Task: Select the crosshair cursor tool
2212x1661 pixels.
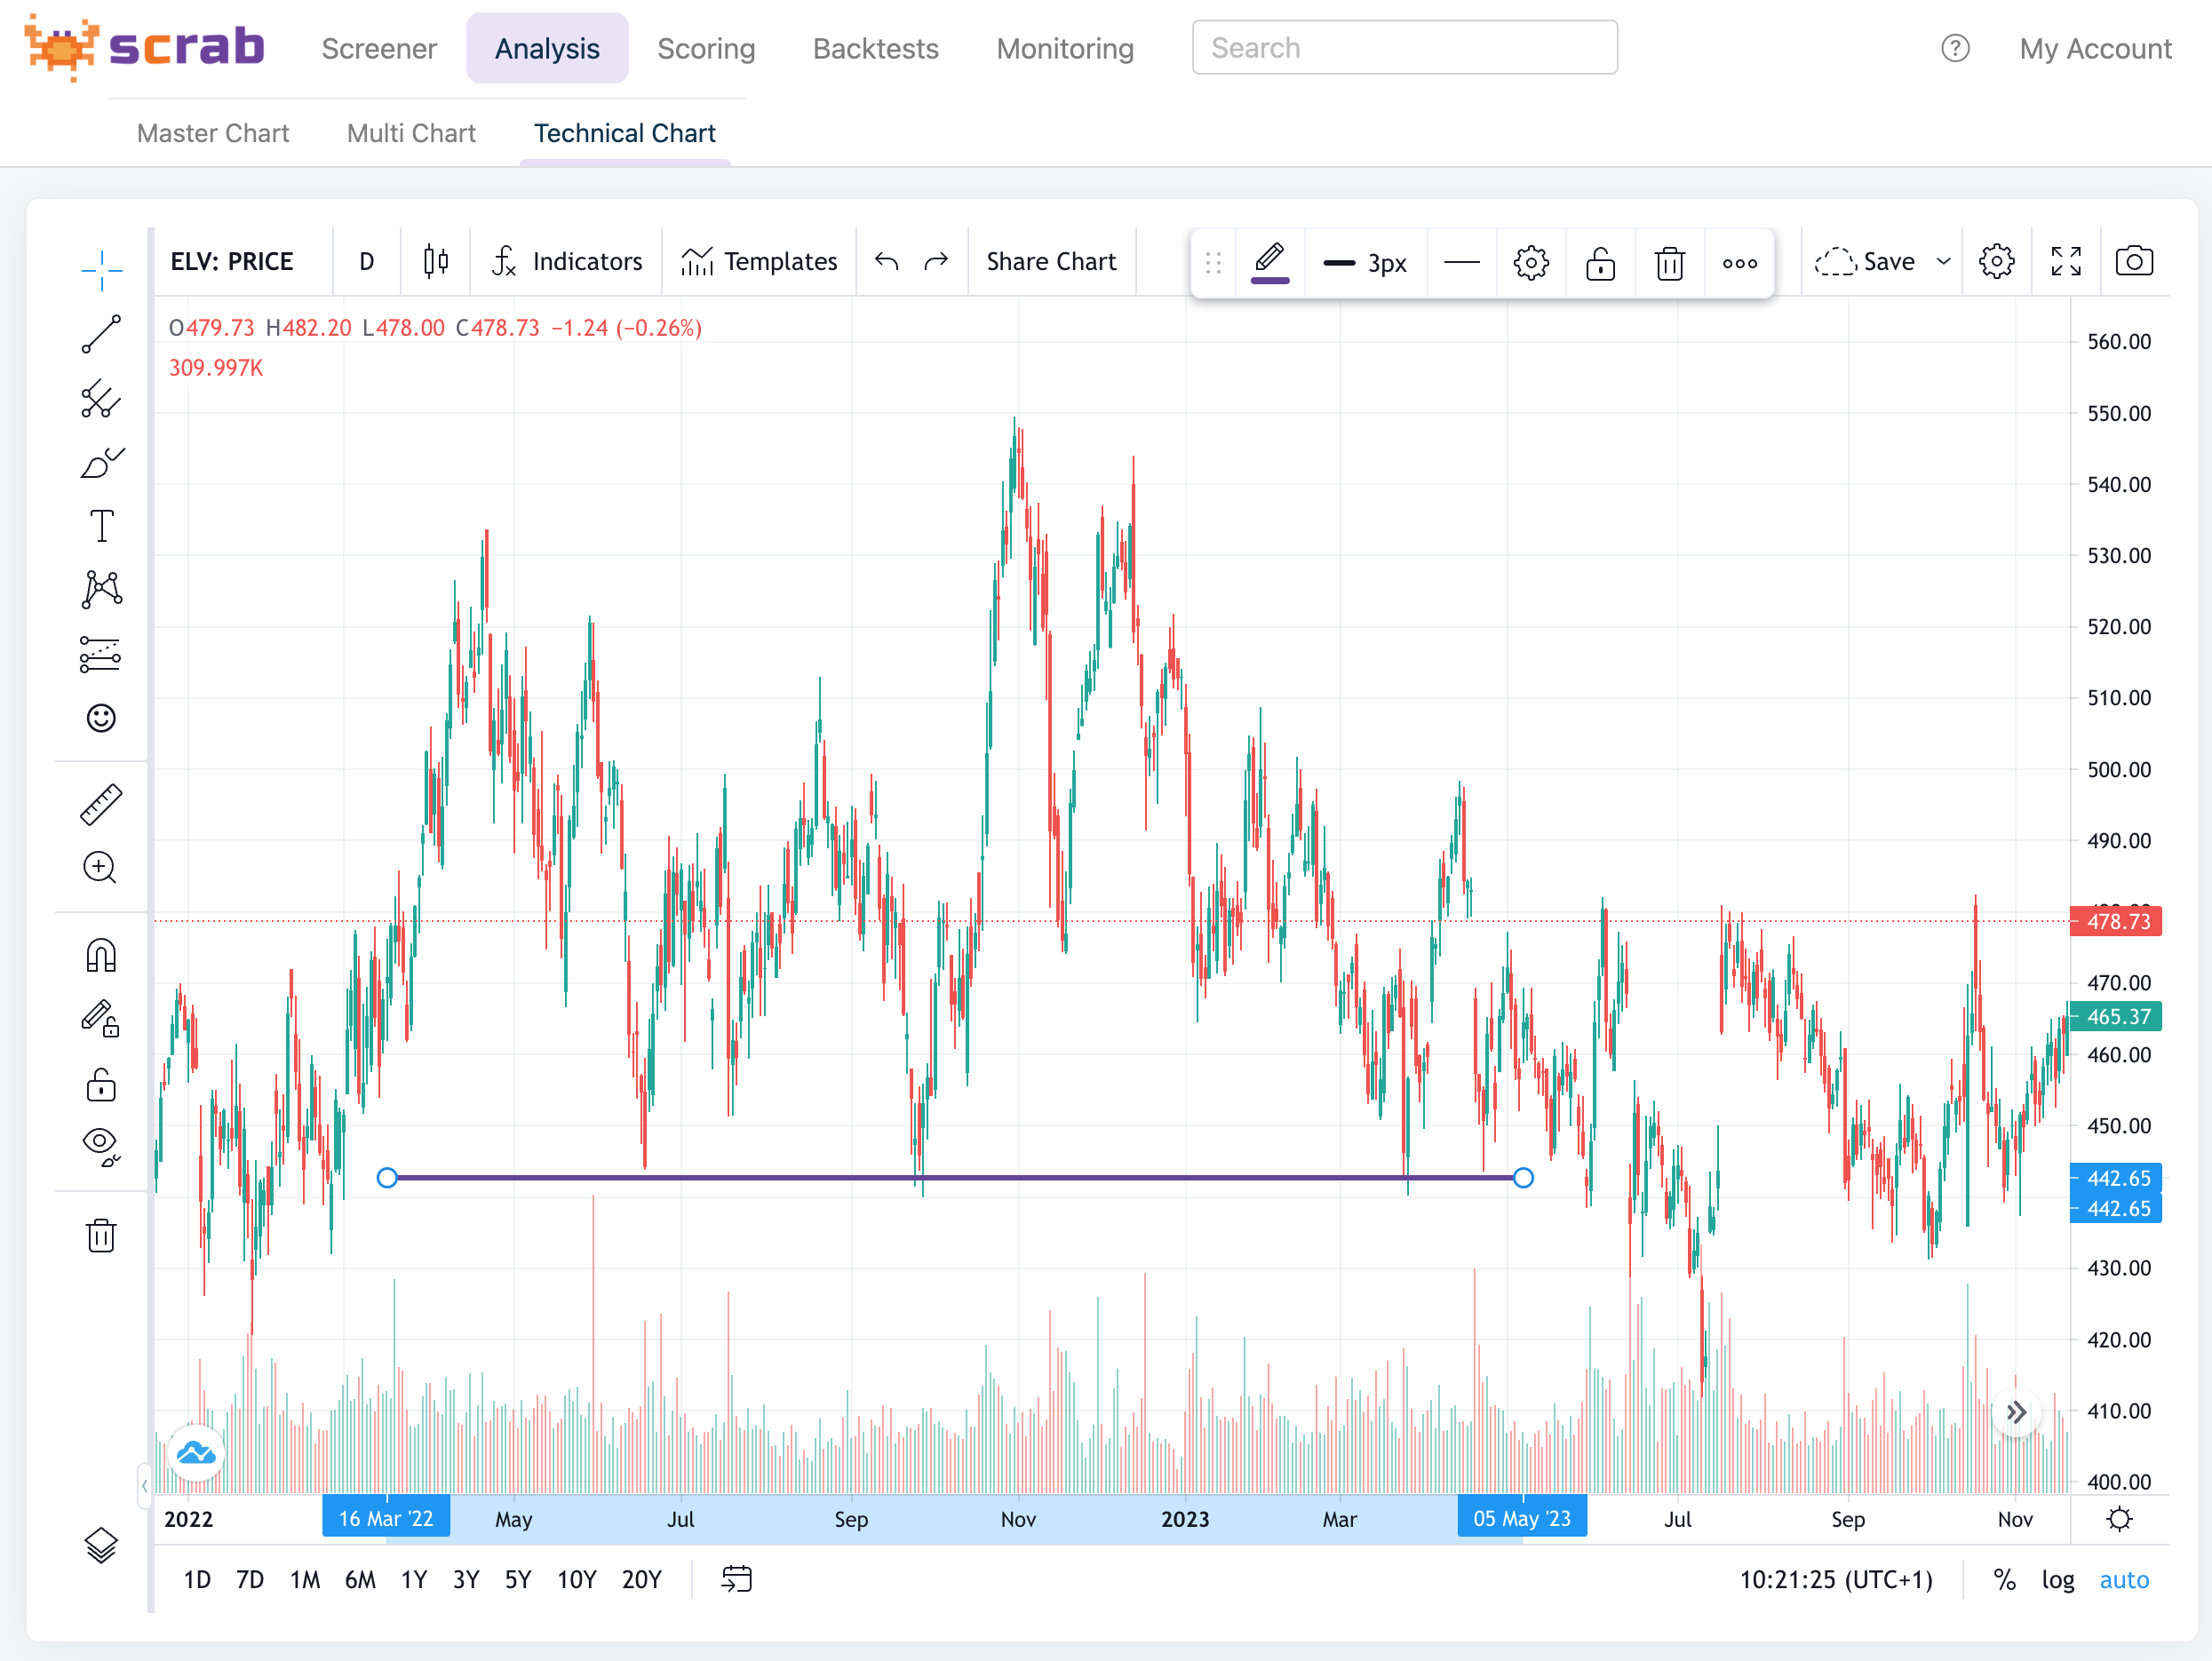Action: click(101, 270)
